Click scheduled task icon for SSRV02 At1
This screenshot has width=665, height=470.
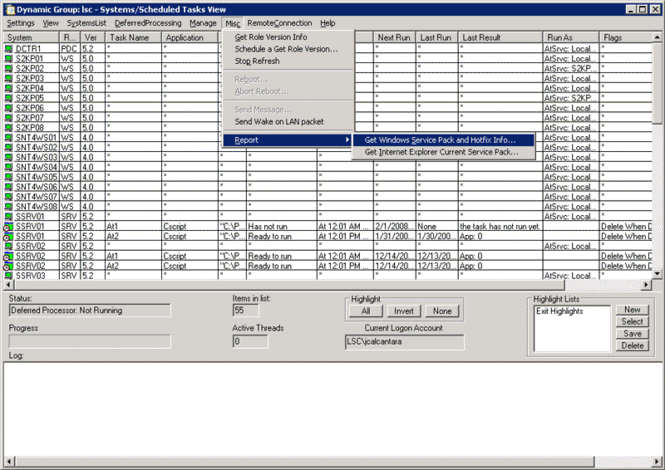(x=8, y=256)
